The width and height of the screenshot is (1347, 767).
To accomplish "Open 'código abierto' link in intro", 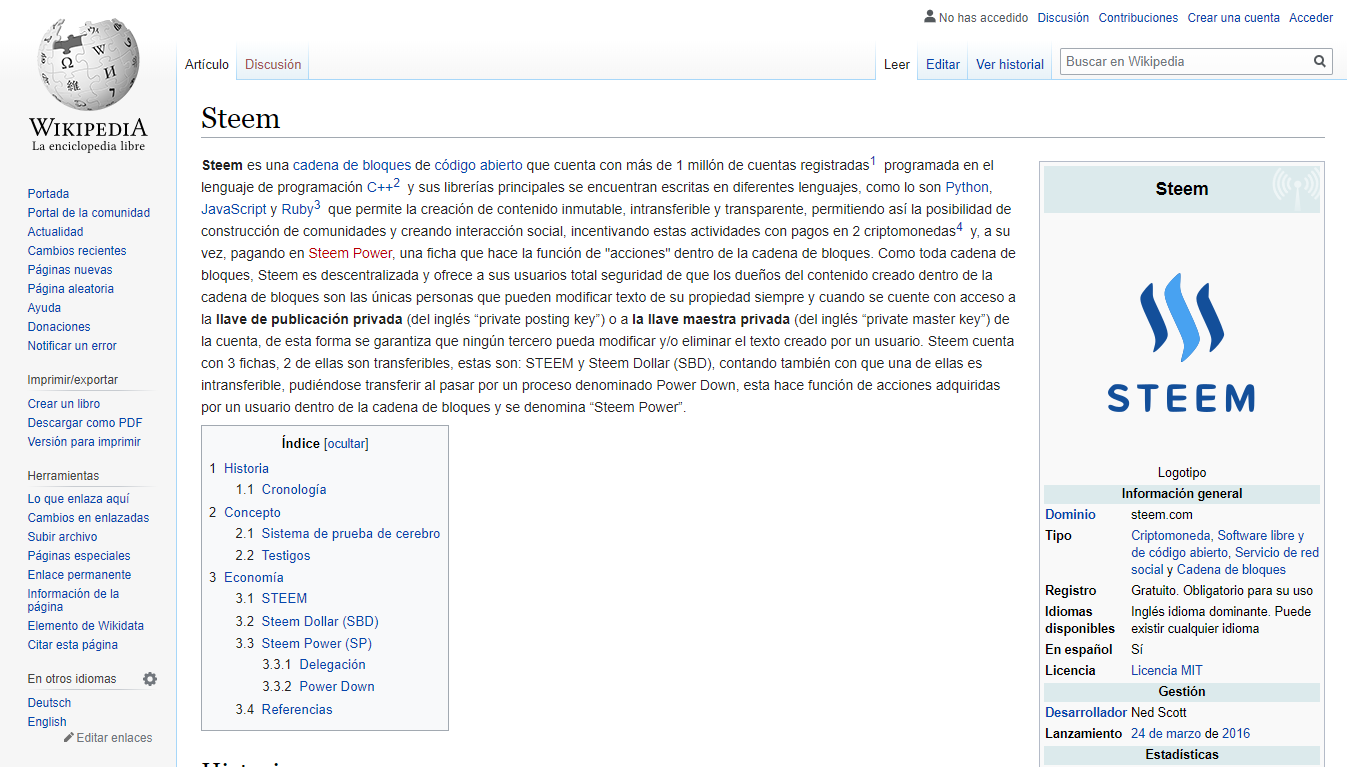I will tap(478, 165).
